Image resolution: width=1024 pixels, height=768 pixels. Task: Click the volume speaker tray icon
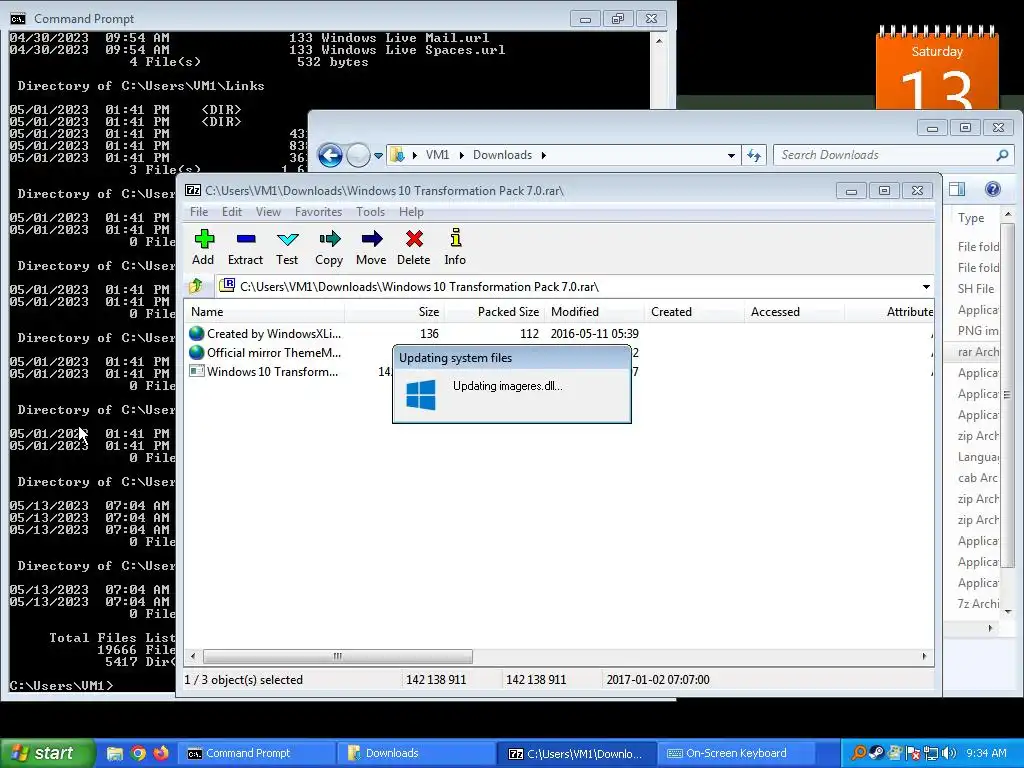coord(948,753)
